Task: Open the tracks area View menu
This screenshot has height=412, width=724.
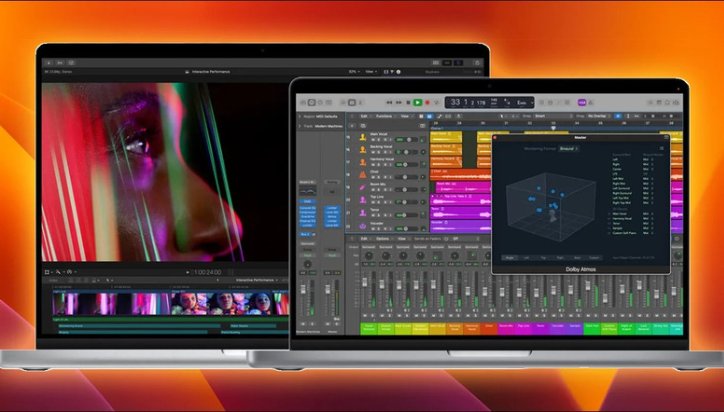Action: click(404, 116)
